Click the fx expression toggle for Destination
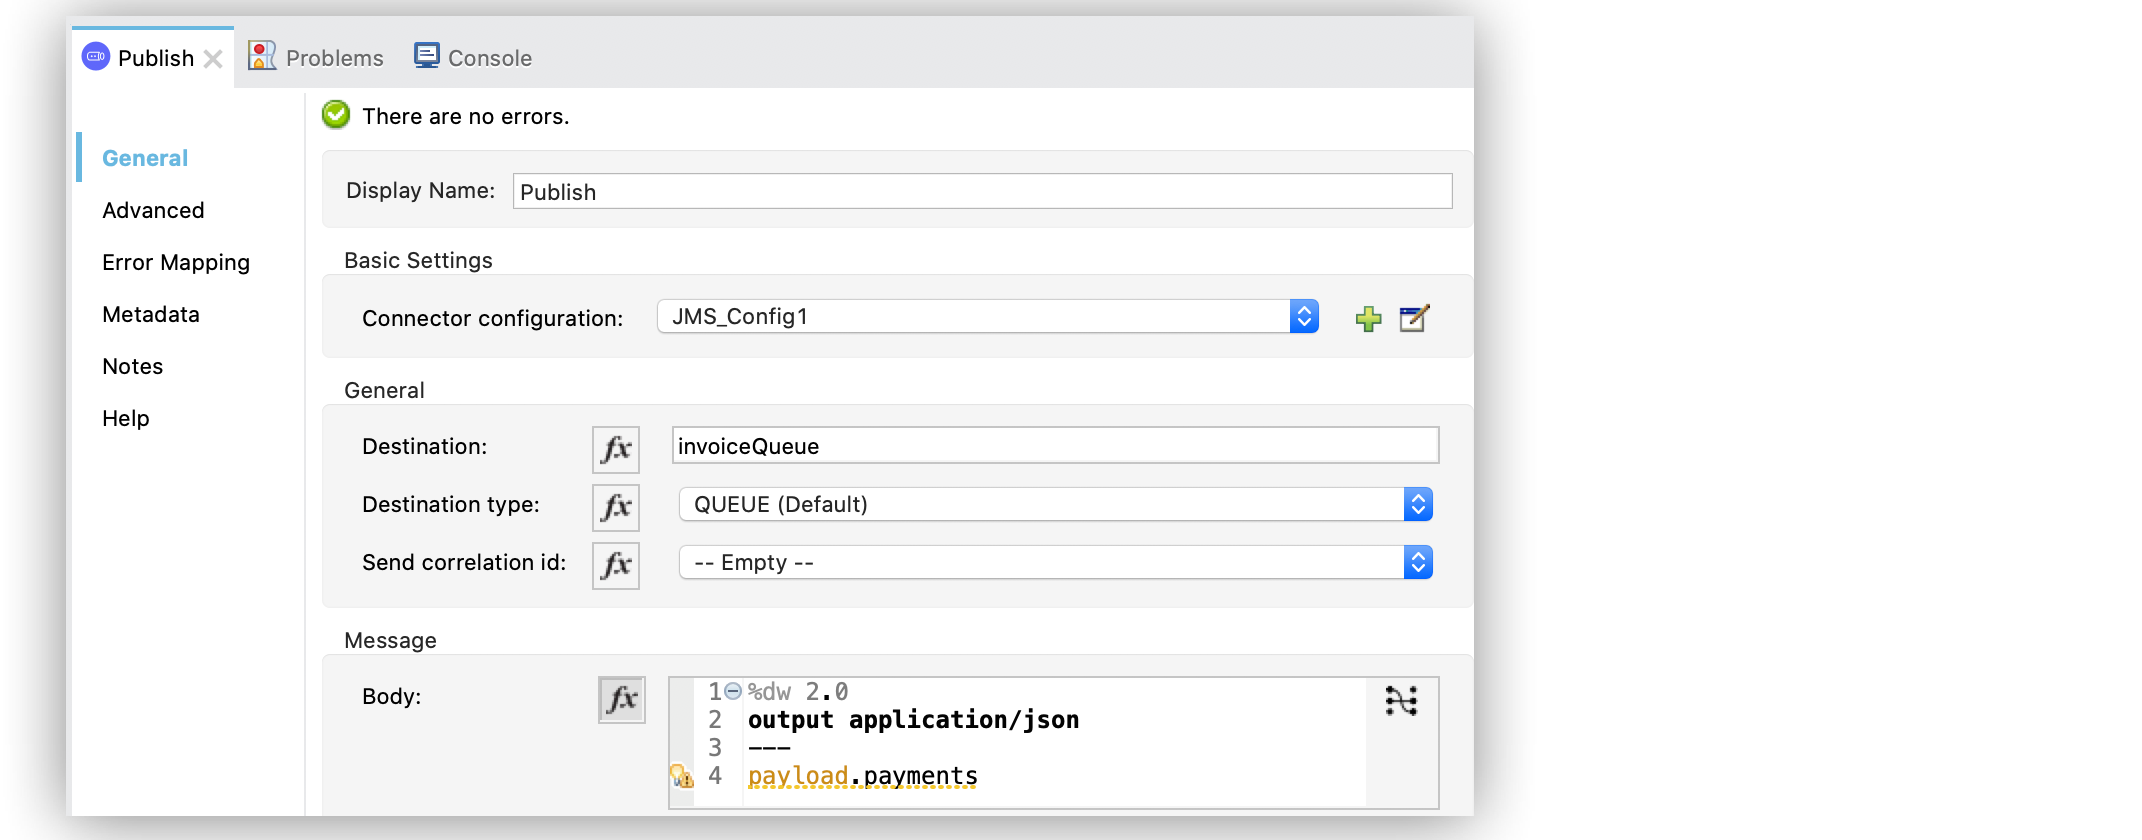This screenshot has height=840, width=2142. [x=614, y=450]
